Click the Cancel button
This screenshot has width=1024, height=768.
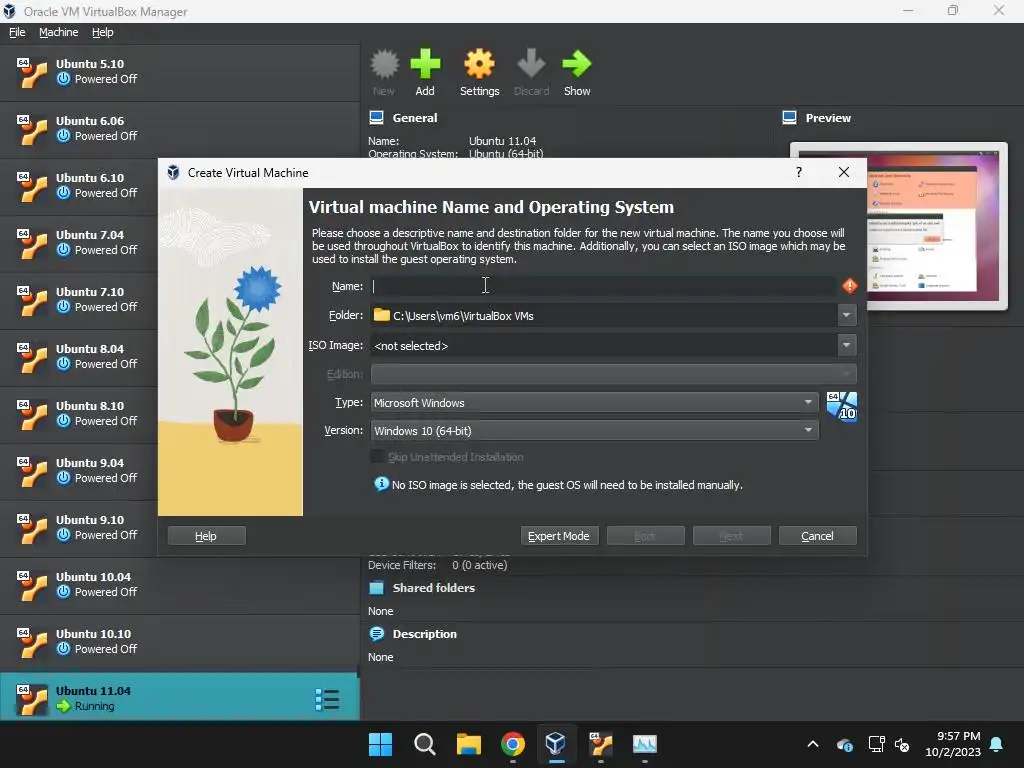[818, 536]
